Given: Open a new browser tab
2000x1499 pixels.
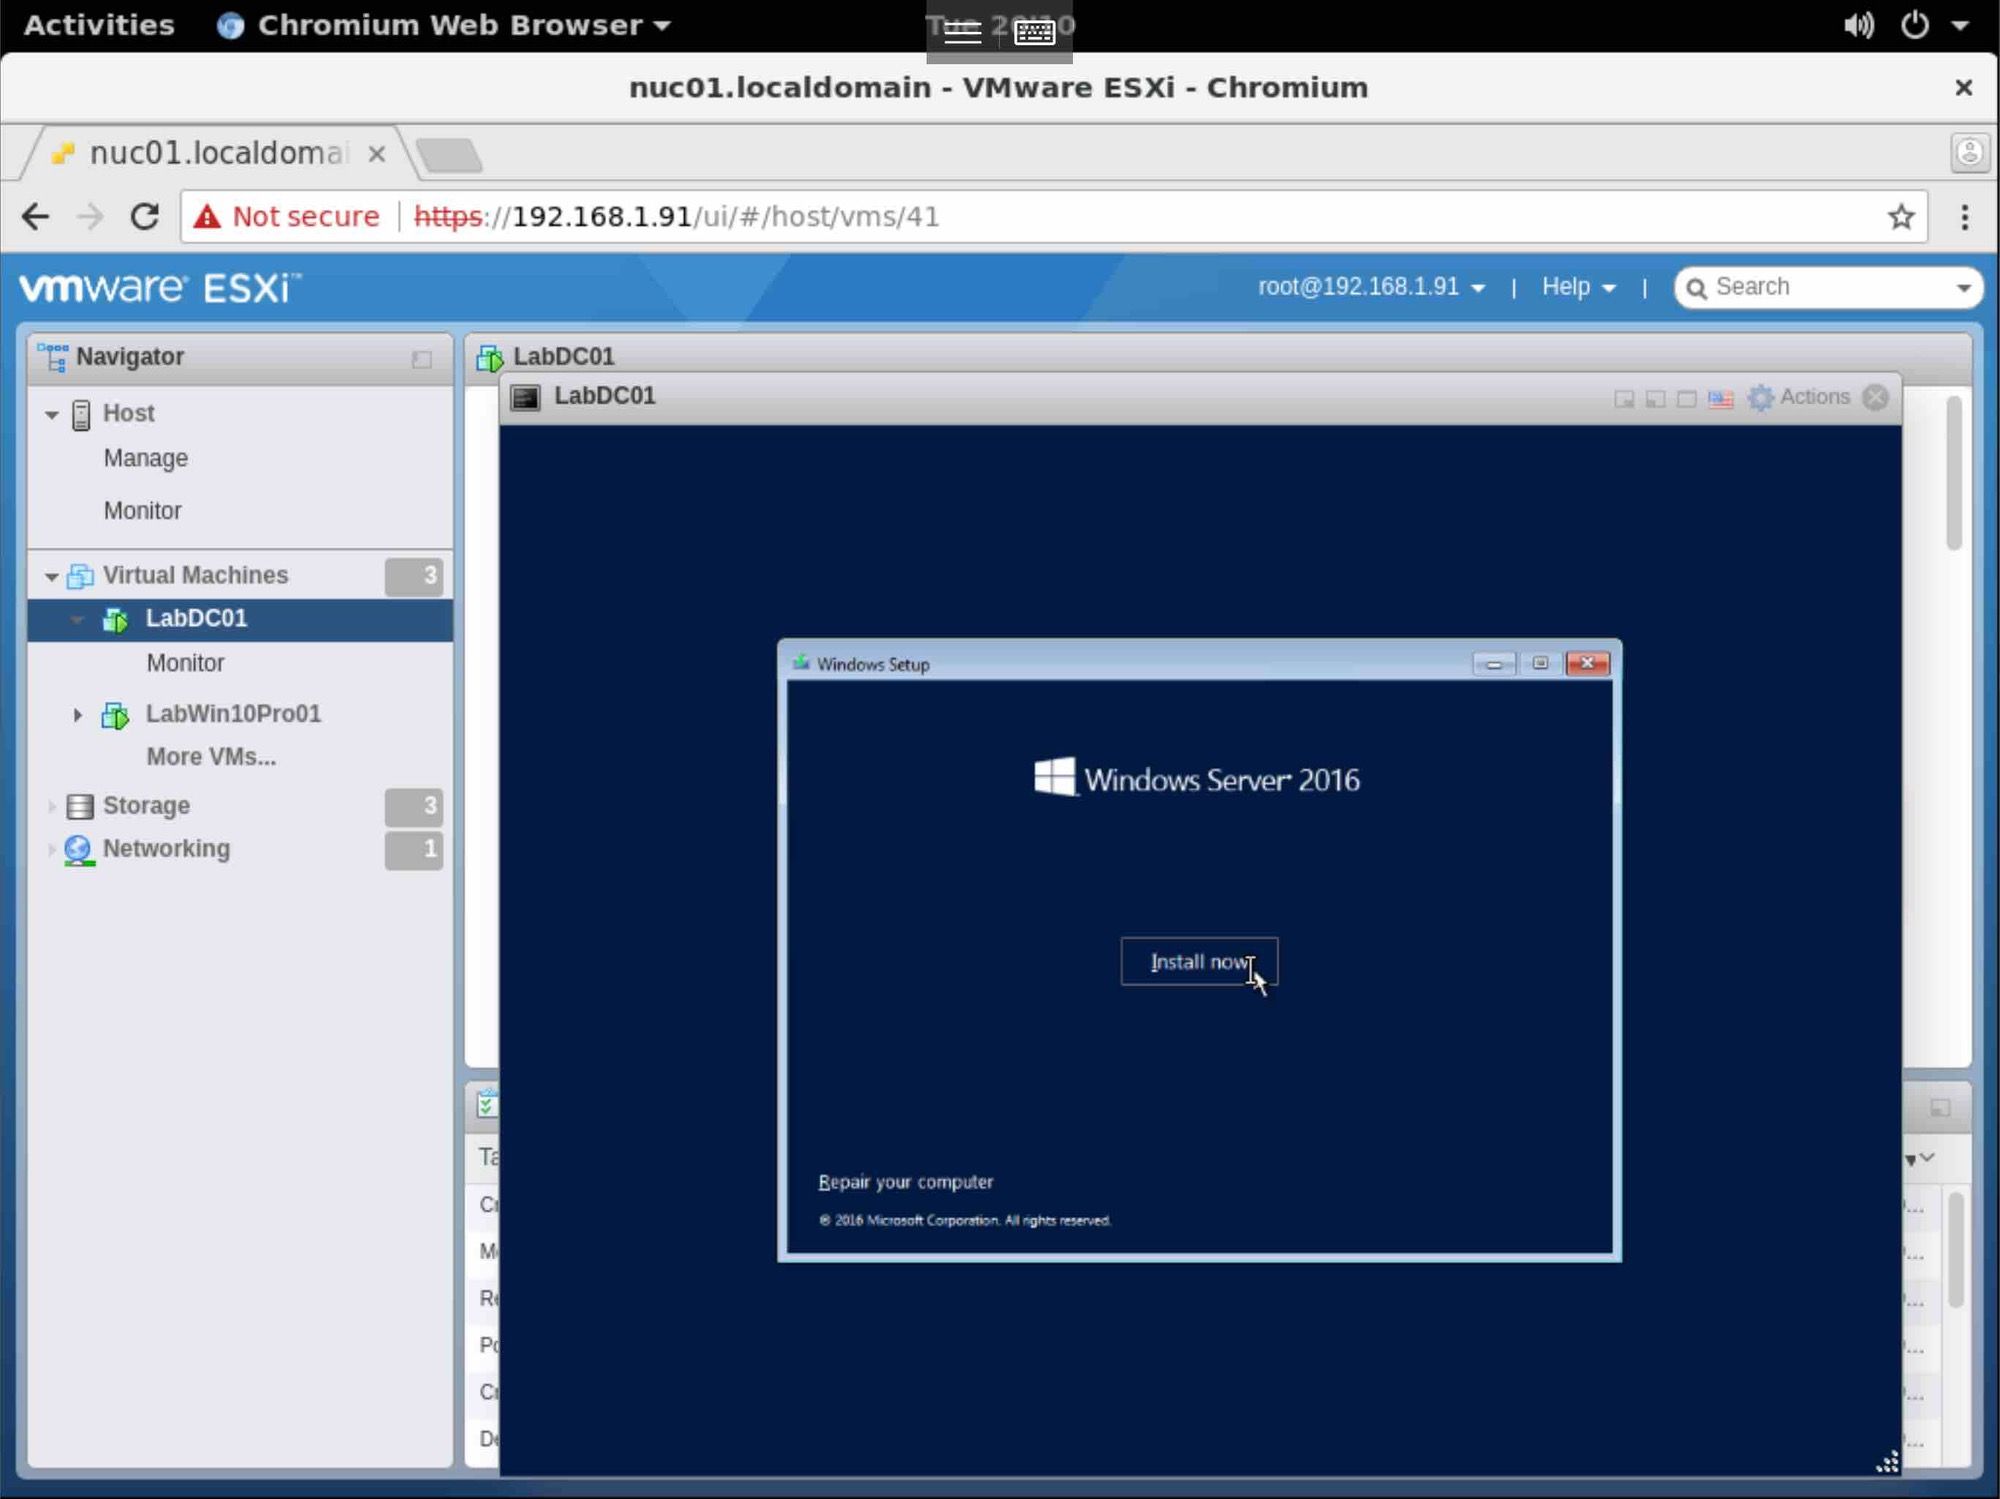Looking at the screenshot, I should click(449, 155).
